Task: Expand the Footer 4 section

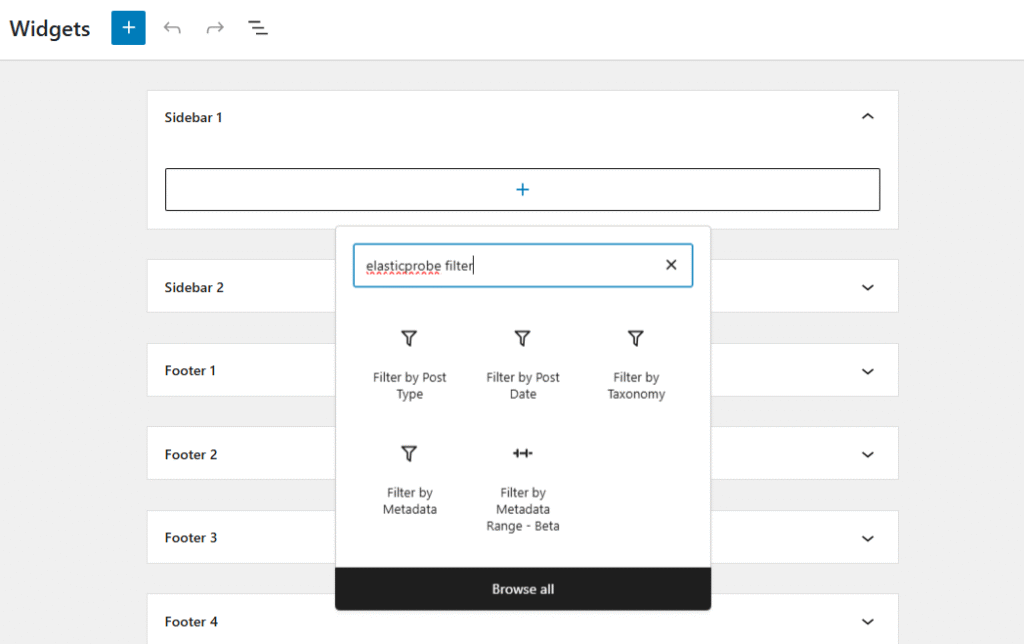Action: [x=868, y=621]
